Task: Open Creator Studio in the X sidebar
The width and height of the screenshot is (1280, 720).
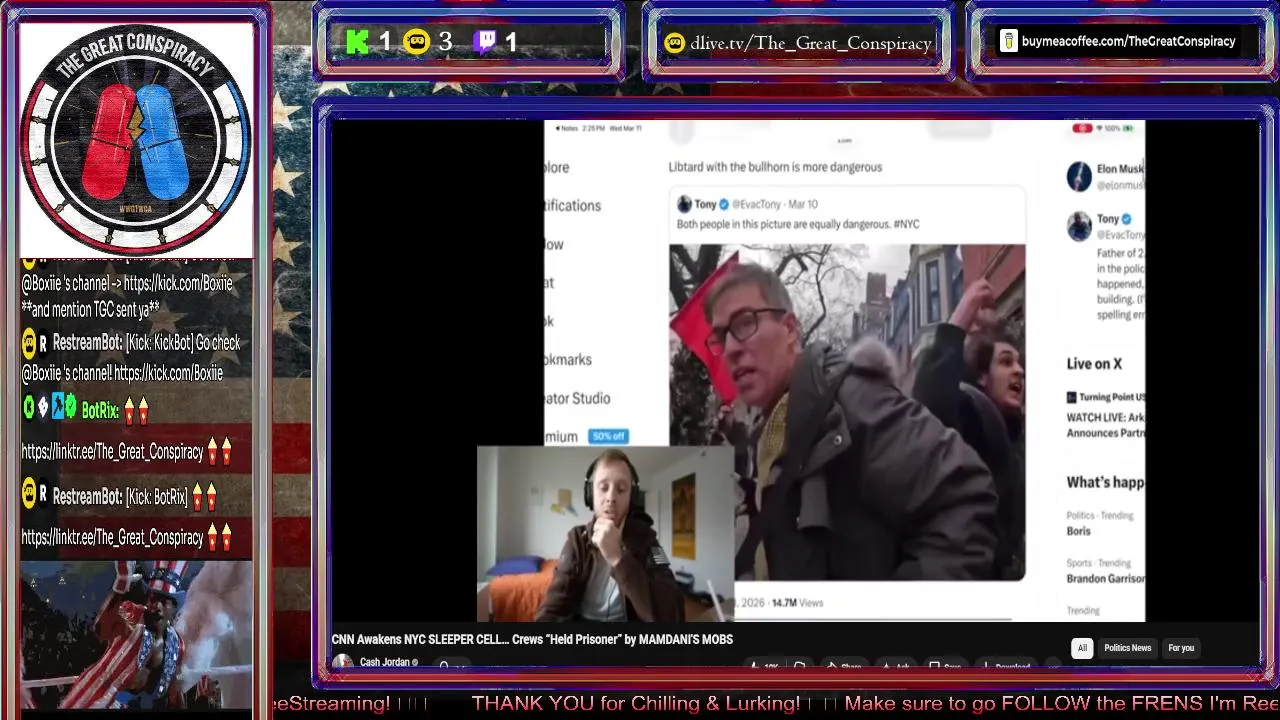Action: coord(577,398)
